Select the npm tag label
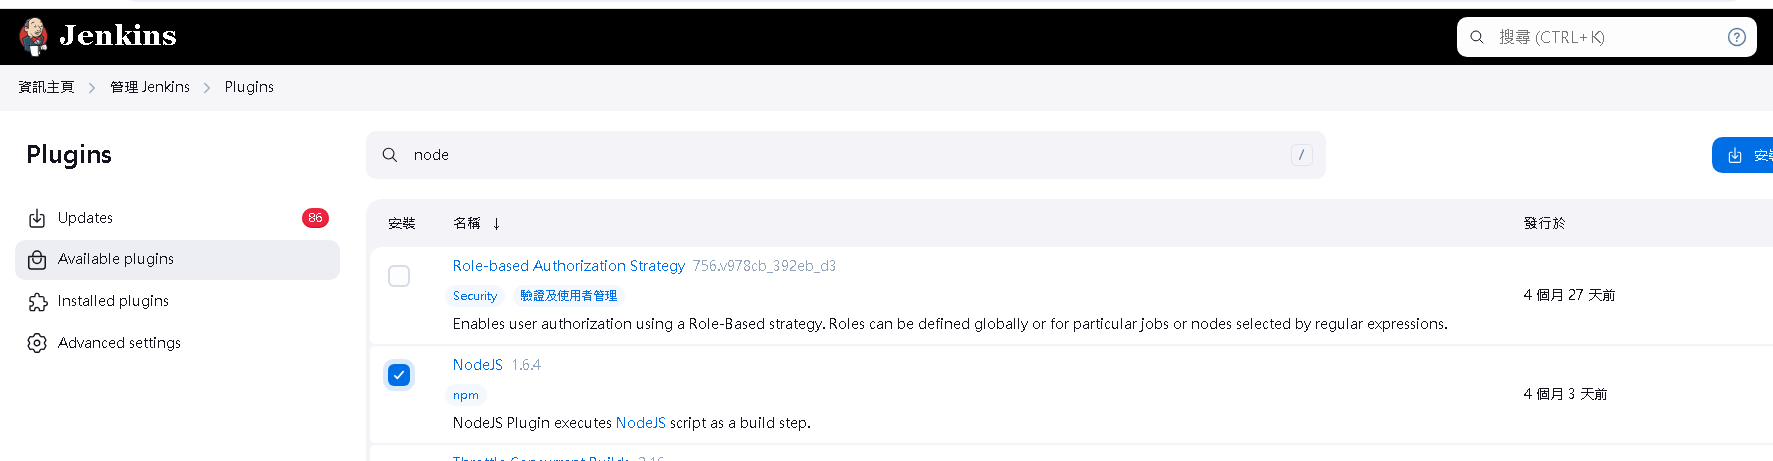The width and height of the screenshot is (1773, 461). pos(466,395)
